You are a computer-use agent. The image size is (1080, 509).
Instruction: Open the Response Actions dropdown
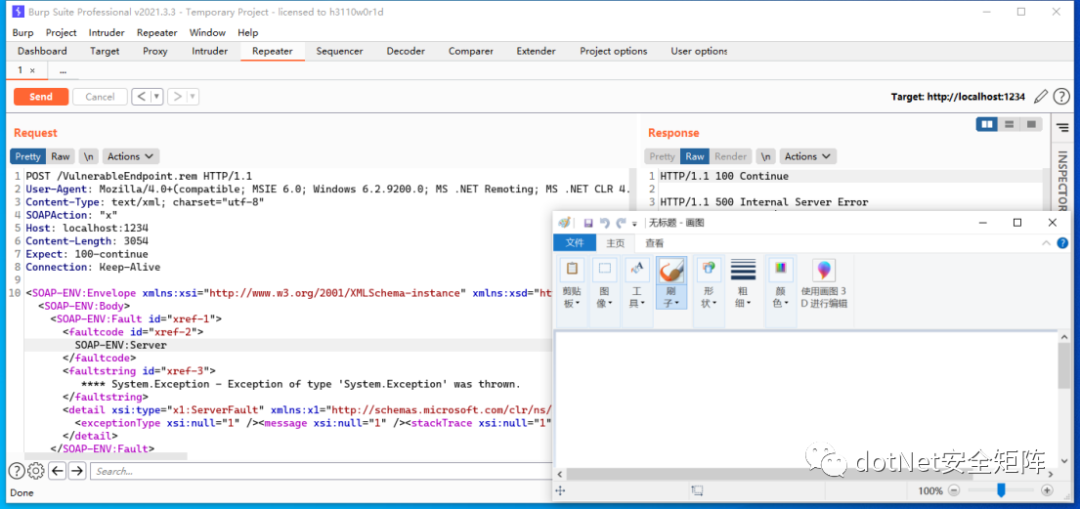tap(808, 156)
